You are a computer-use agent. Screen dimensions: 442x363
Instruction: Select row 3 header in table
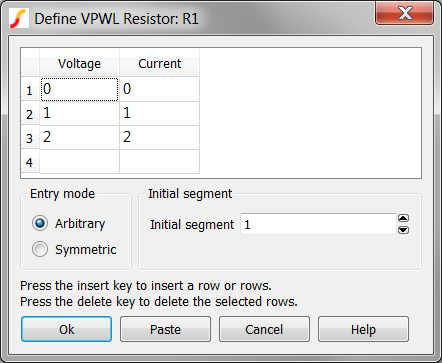click(x=30, y=137)
